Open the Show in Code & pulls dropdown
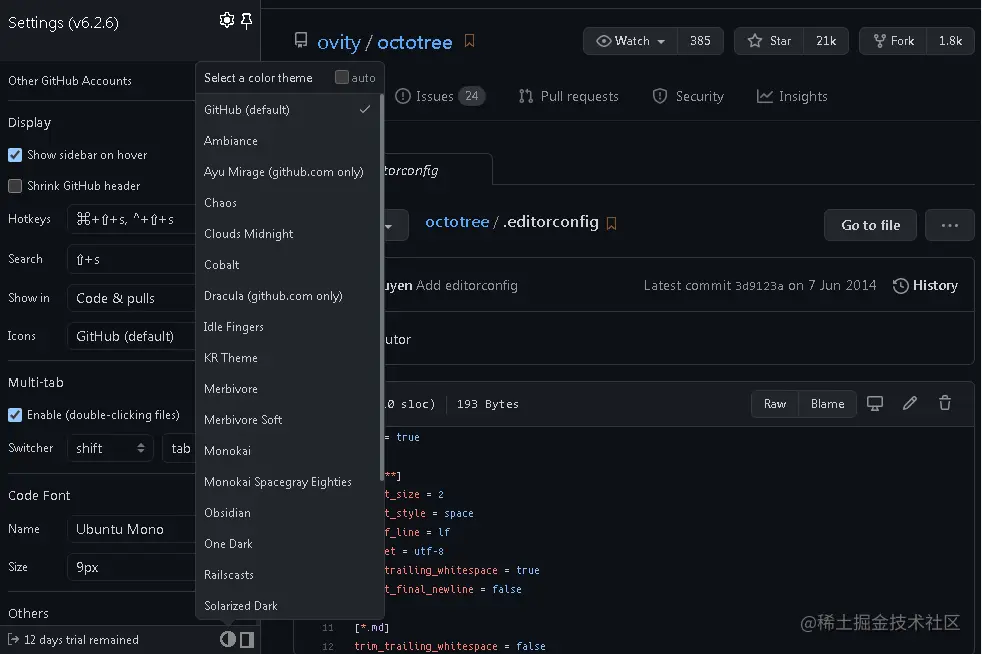982x654 pixels. tap(132, 298)
